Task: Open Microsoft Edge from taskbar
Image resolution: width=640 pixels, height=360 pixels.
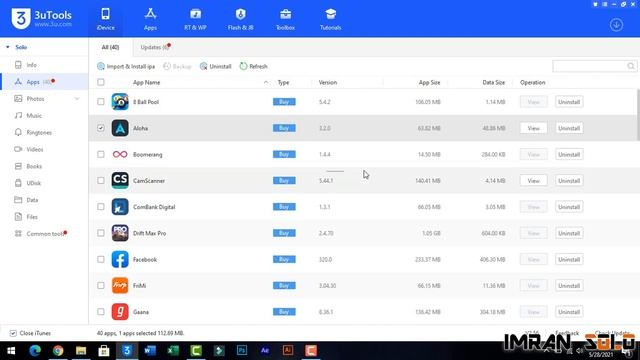Action: [x=35, y=351]
